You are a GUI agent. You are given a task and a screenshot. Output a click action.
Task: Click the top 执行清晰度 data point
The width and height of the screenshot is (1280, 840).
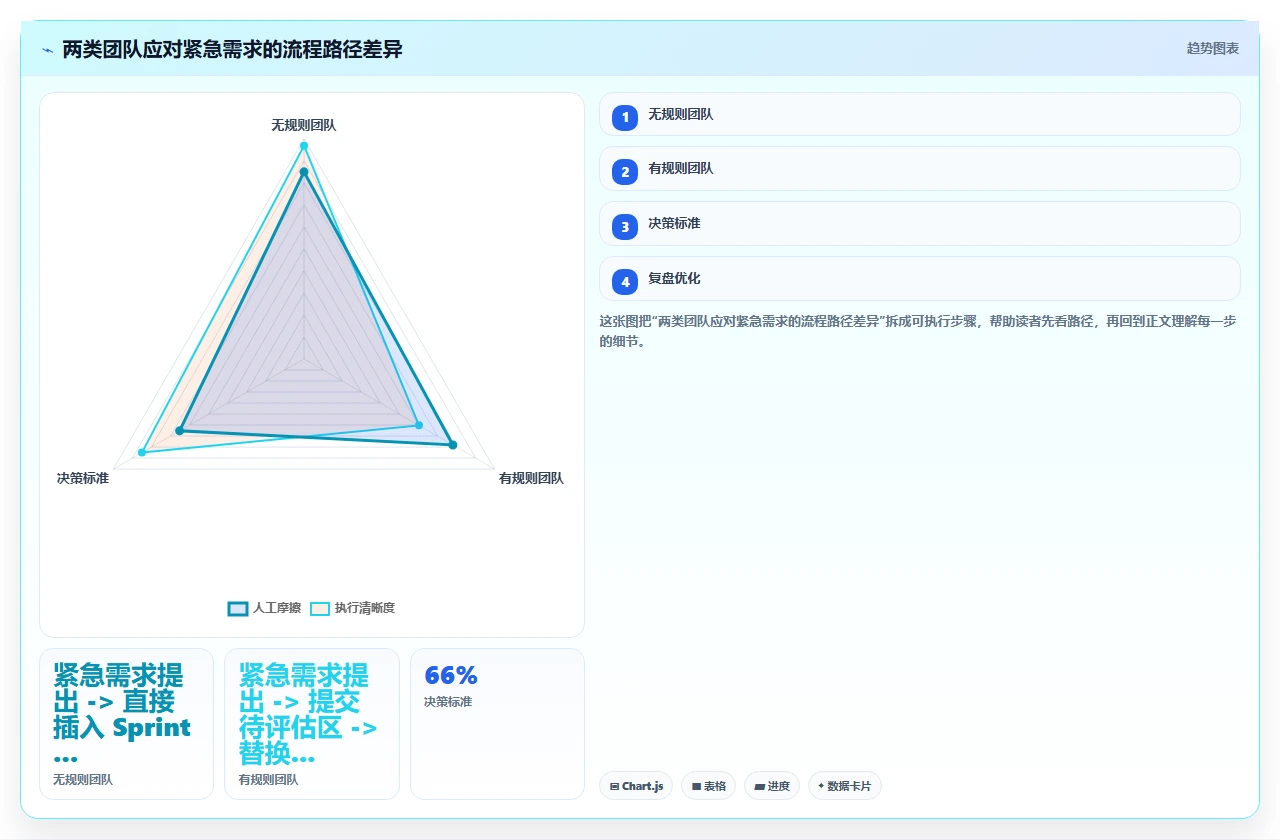click(x=304, y=146)
